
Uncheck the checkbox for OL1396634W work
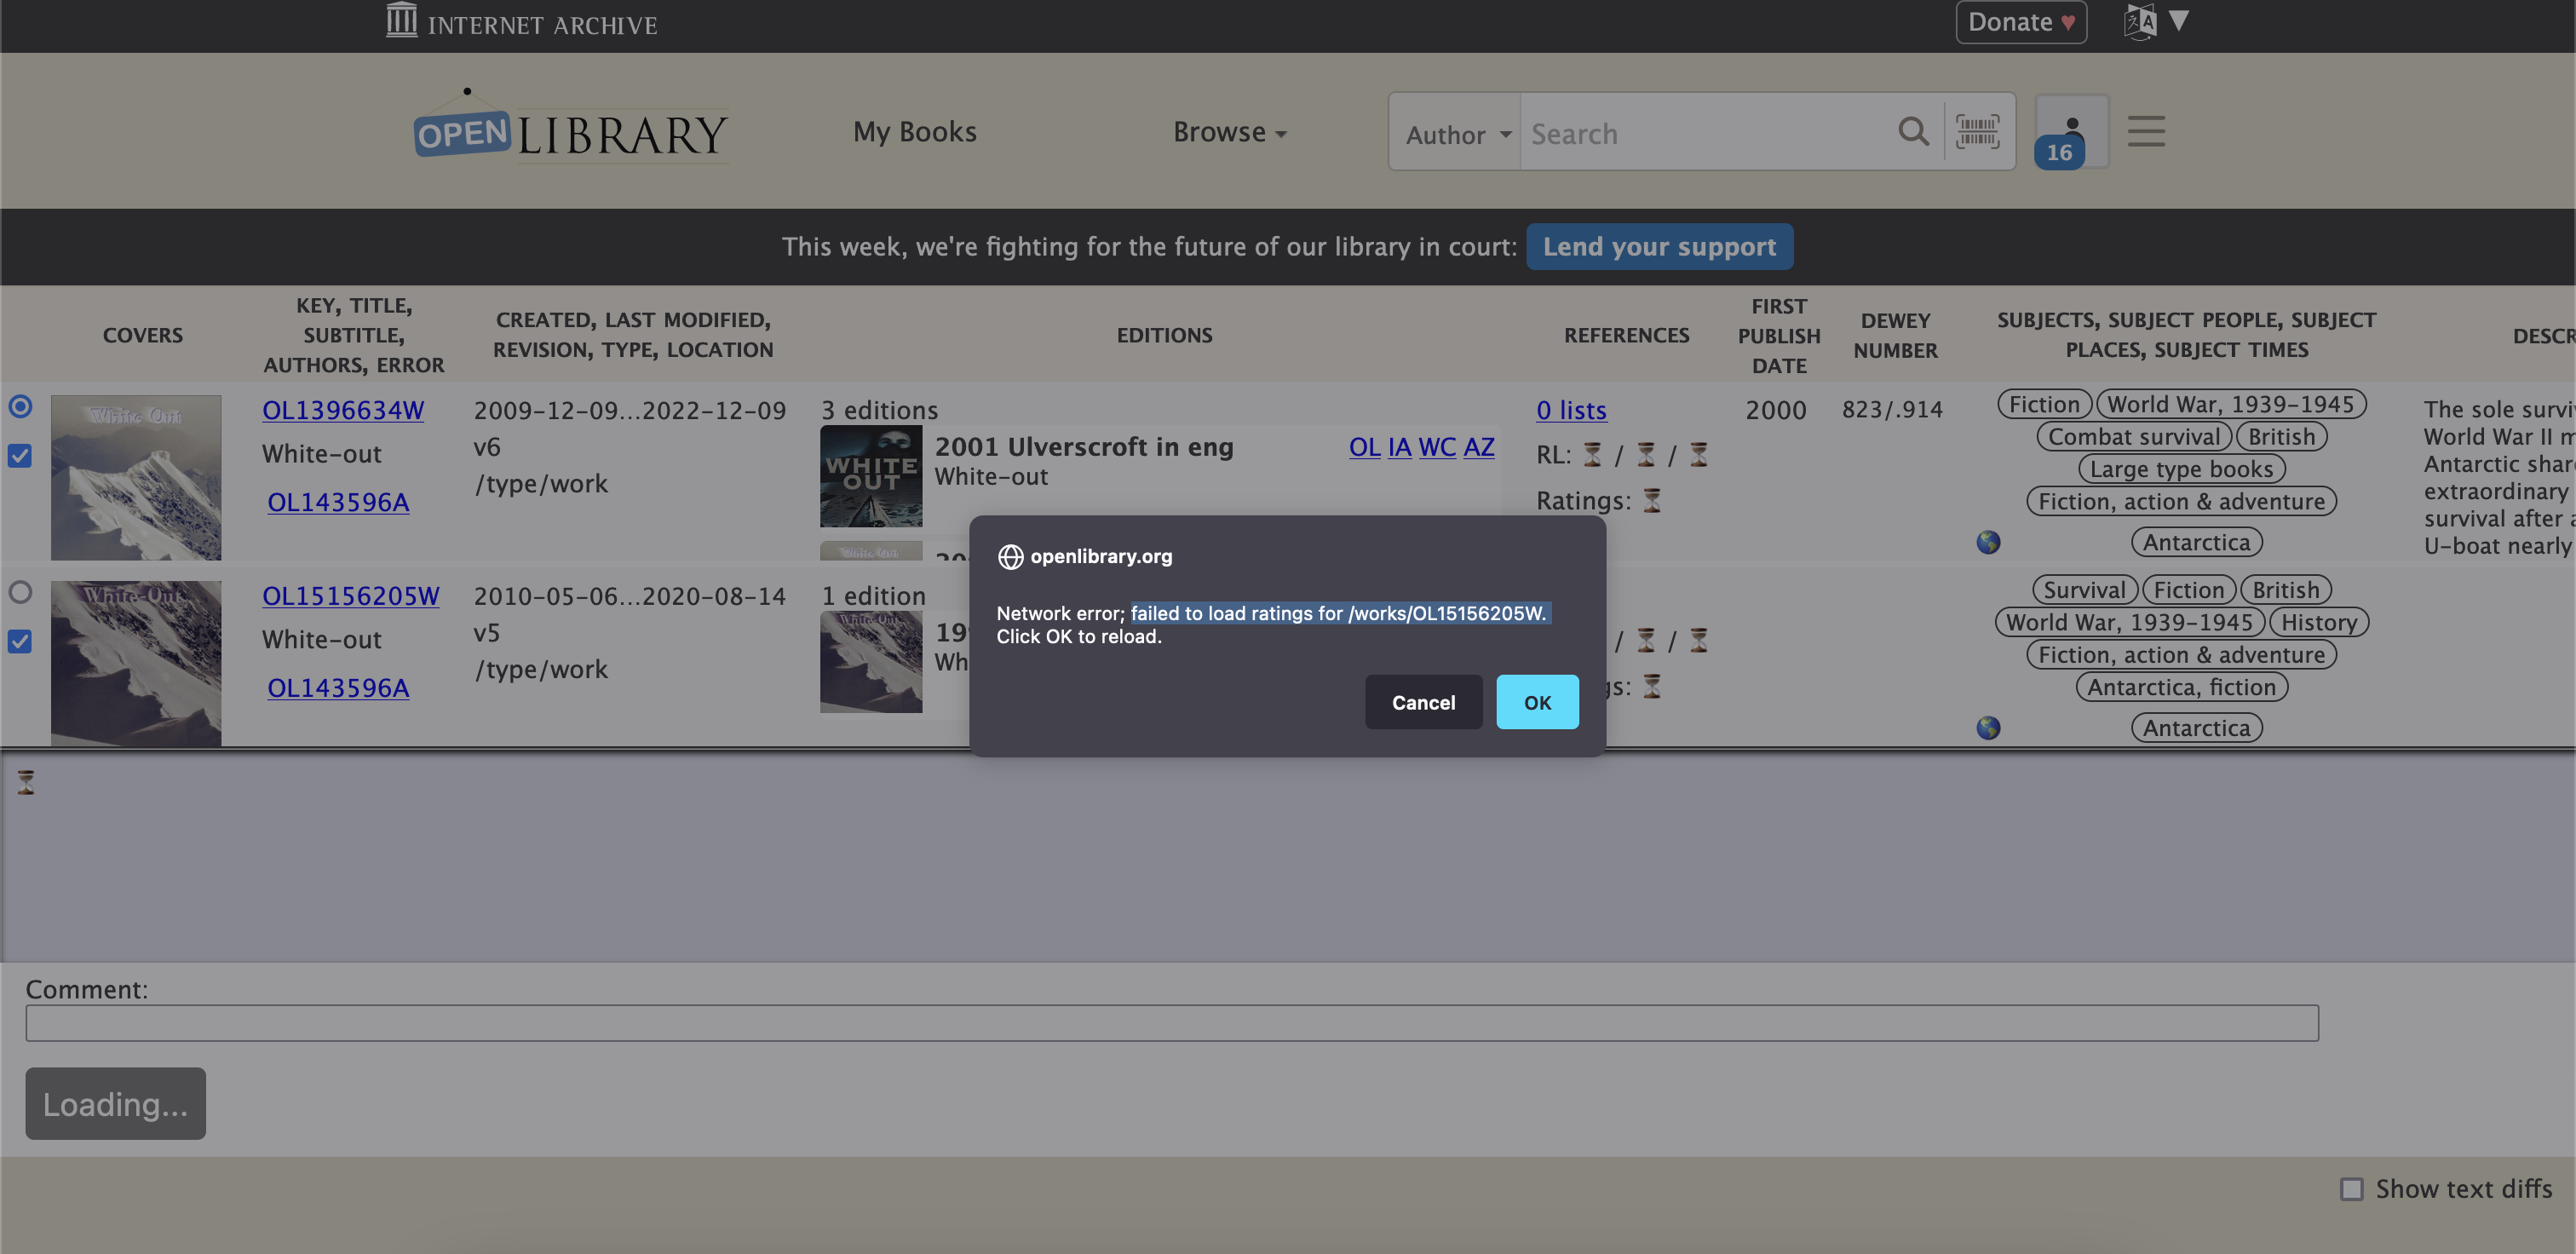(x=20, y=456)
